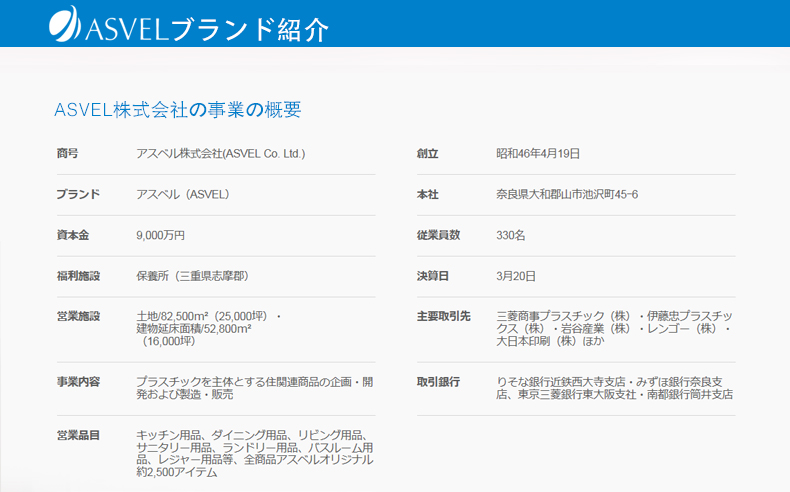The image size is (790, 492).
Task: Click the '商号' label
Action: point(68,154)
